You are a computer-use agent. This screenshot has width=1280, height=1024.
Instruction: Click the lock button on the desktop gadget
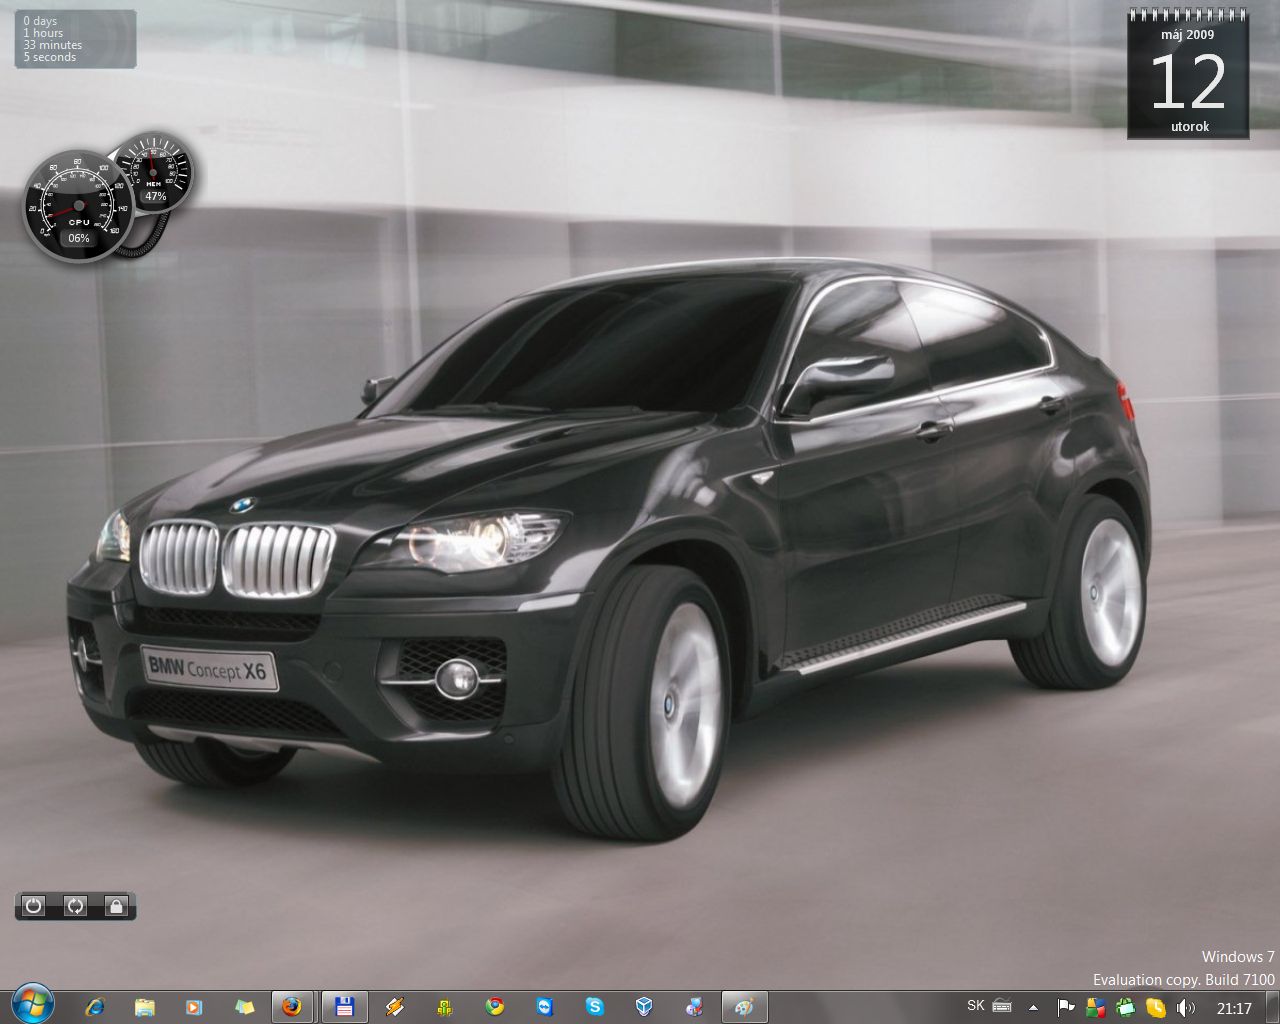click(116, 906)
